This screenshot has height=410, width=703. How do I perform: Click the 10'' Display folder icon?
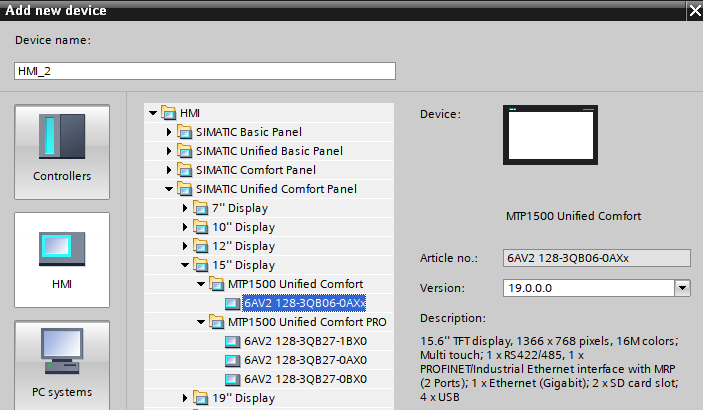[x=200, y=227]
